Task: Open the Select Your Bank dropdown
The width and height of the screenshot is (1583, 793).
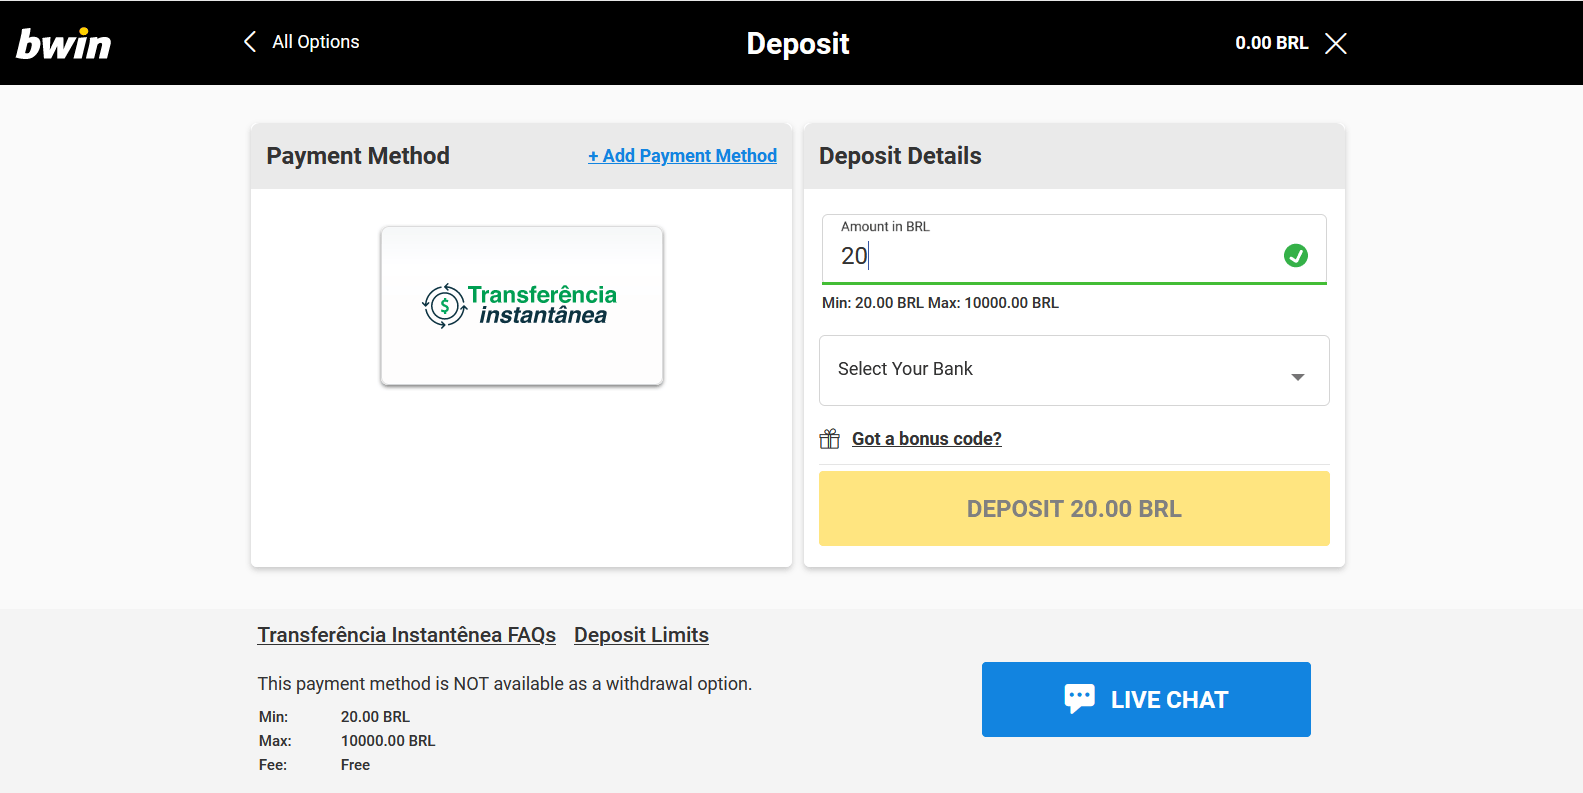Action: [1074, 370]
